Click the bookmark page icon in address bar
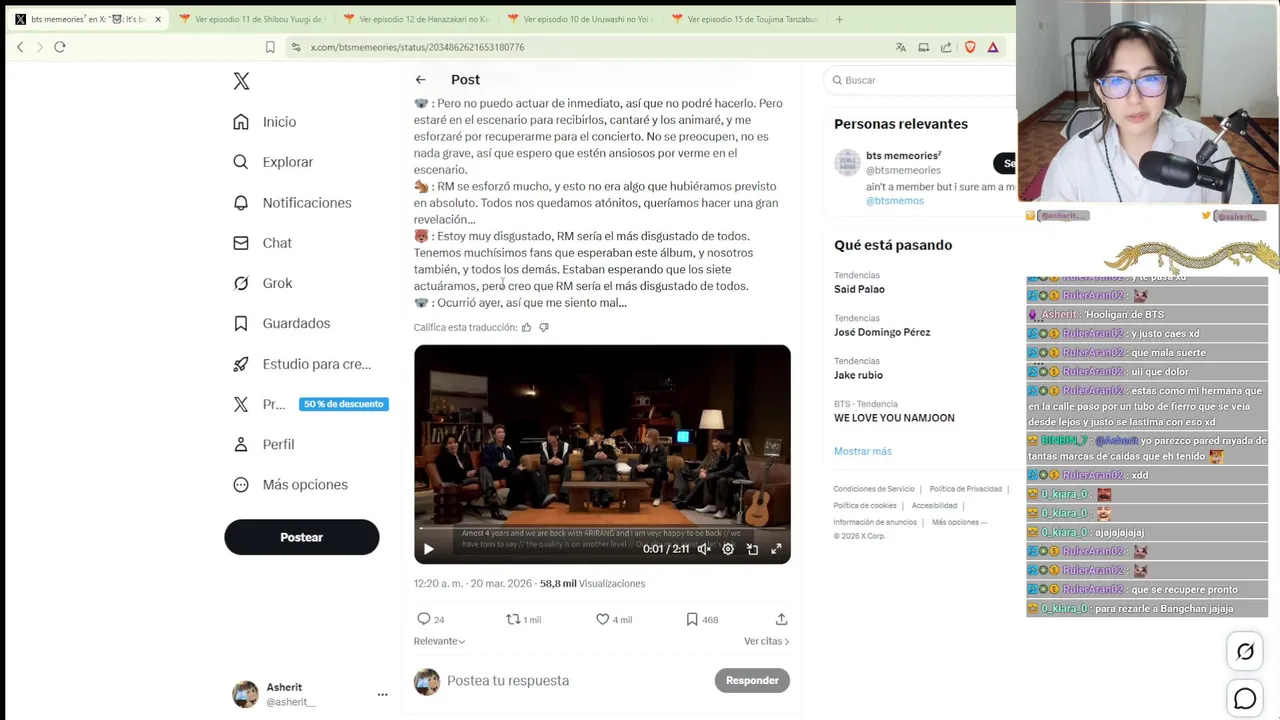 click(270, 47)
